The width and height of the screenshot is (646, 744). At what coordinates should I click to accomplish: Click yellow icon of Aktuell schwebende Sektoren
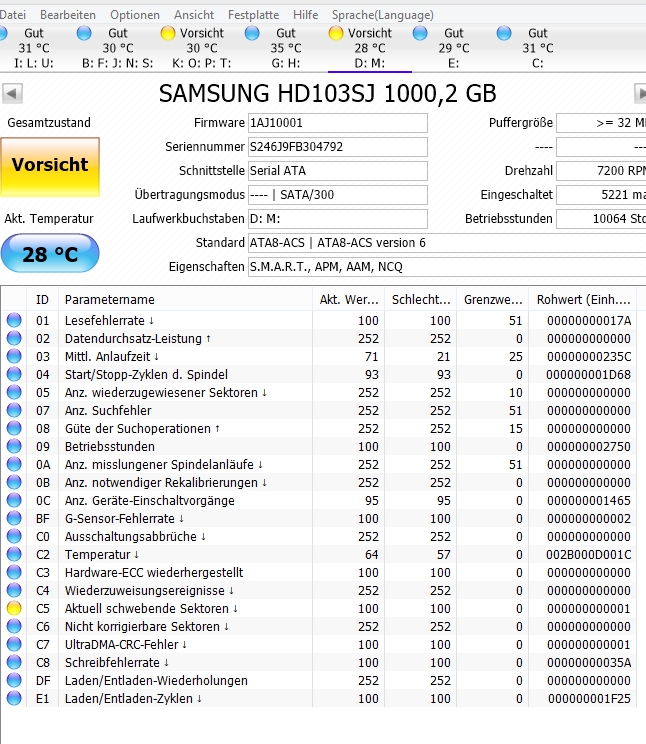pyautogui.click(x=14, y=608)
